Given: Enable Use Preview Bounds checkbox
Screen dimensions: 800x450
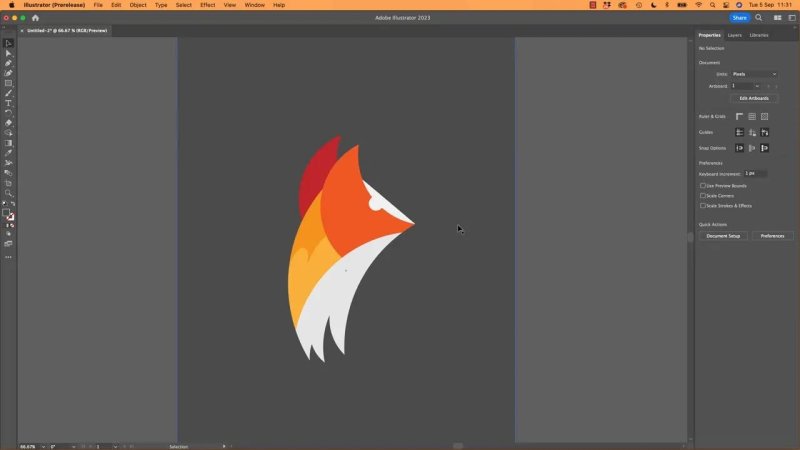Looking at the screenshot, I should point(703,186).
